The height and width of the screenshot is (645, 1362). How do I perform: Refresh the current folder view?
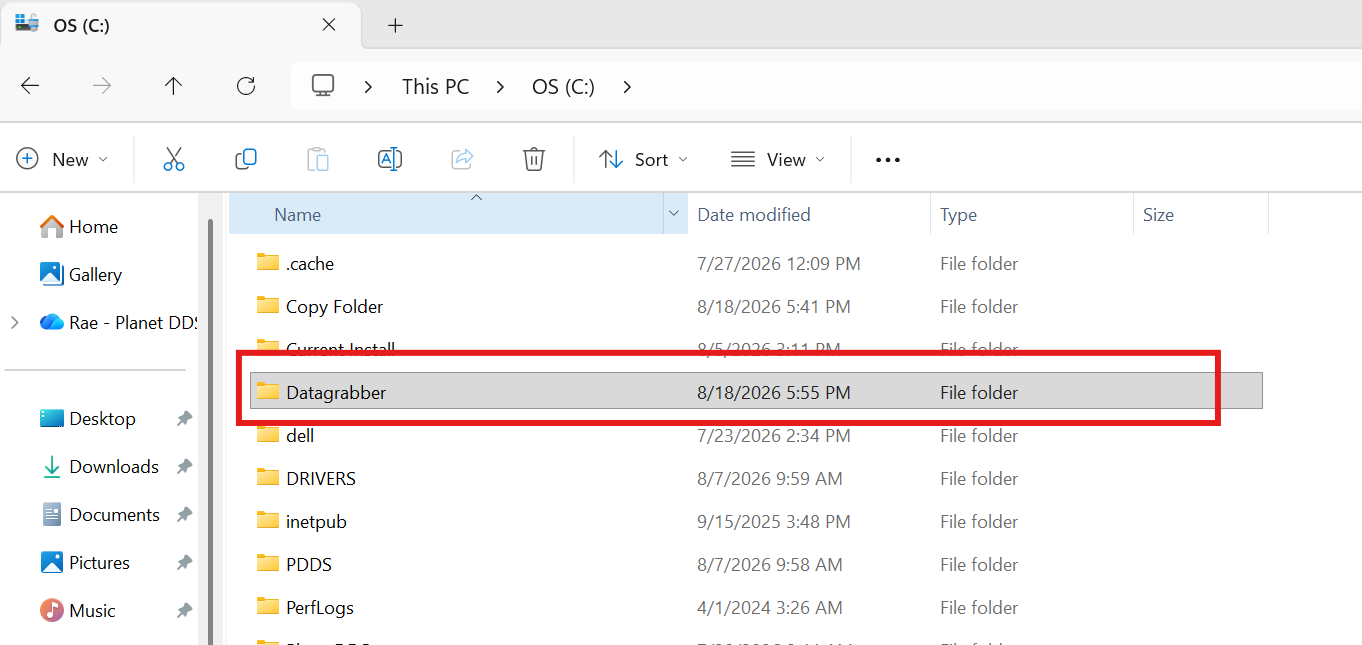(x=246, y=86)
